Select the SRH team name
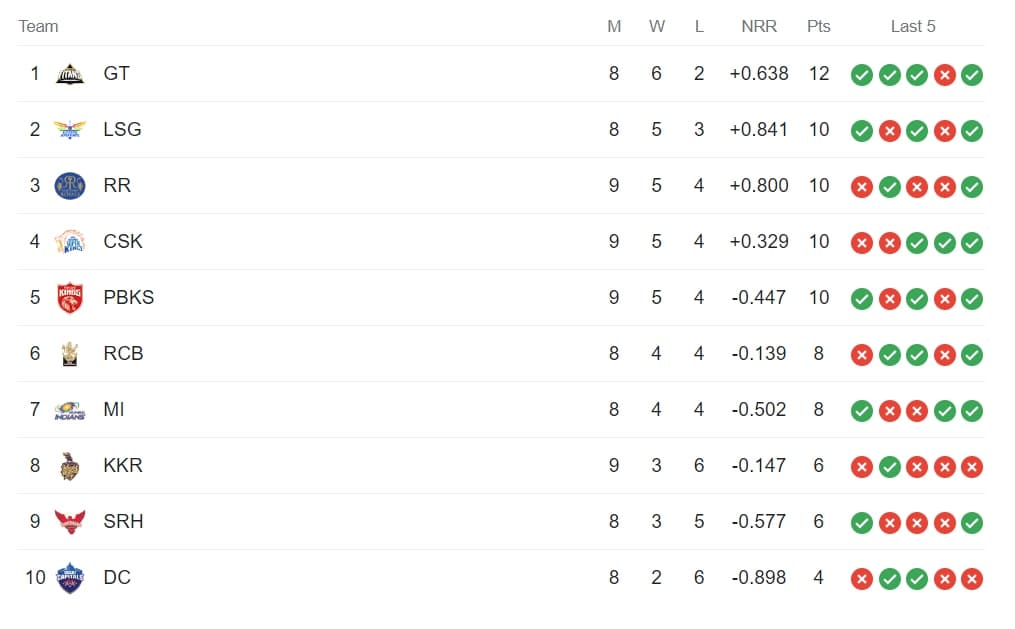1015x629 pixels. [x=123, y=522]
